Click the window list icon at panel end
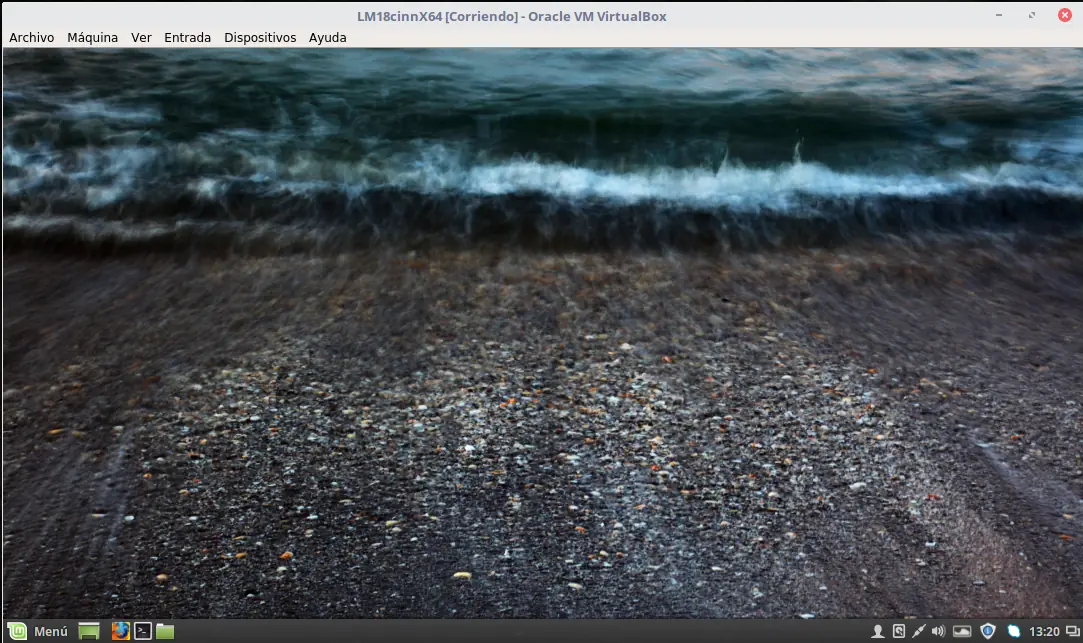The image size is (1083, 643). pyautogui.click(x=1073, y=631)
